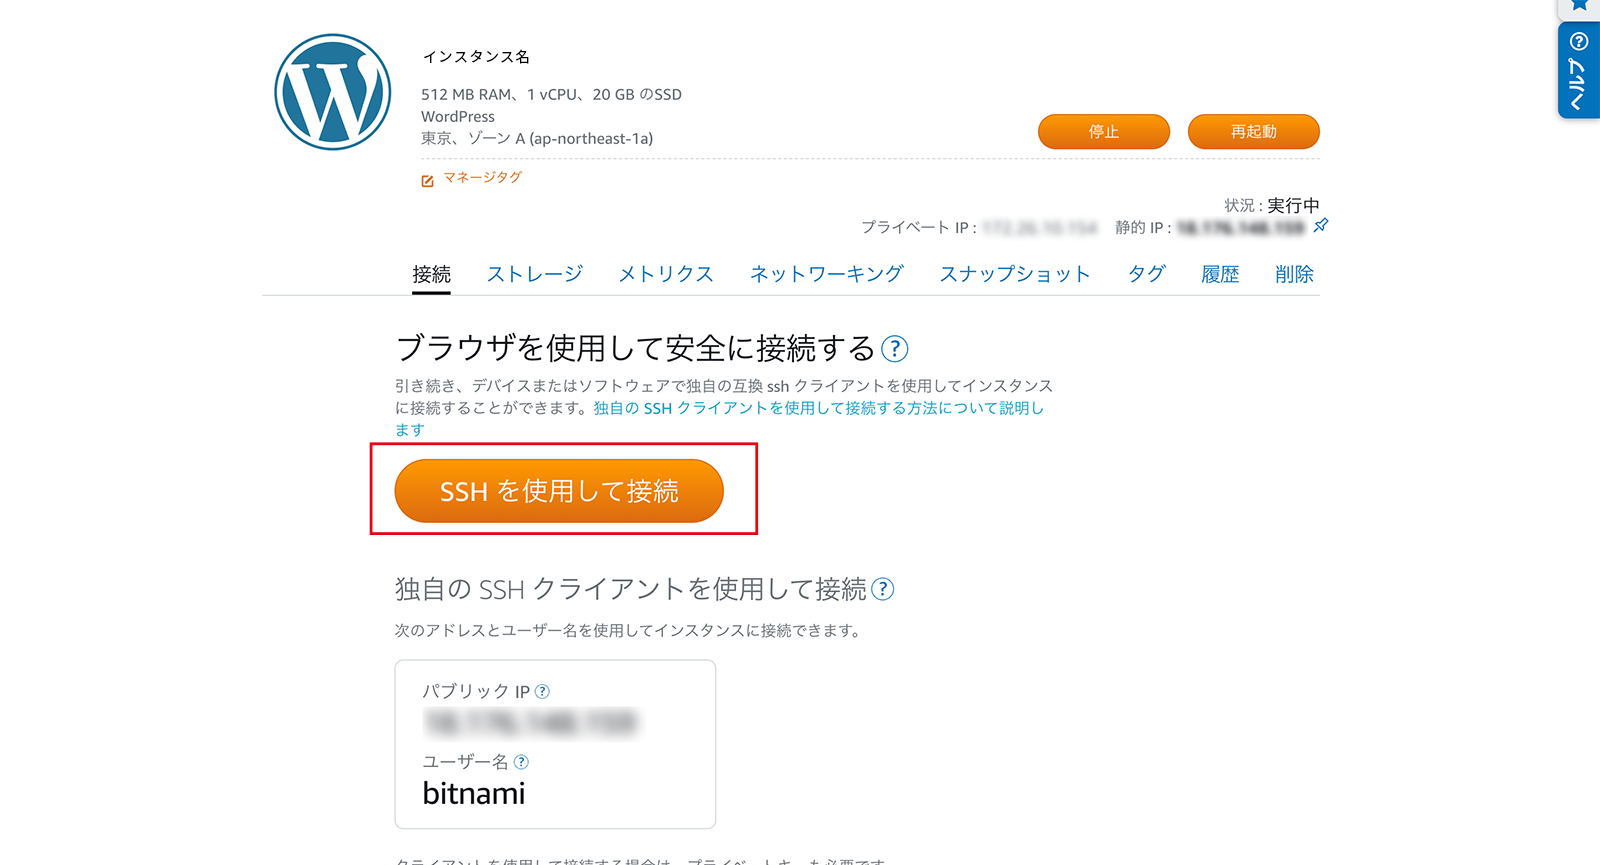The height and width of the screenshot is (865, 1600).
Task: Go to the スナップショット tab
Action: (1015, 274)
